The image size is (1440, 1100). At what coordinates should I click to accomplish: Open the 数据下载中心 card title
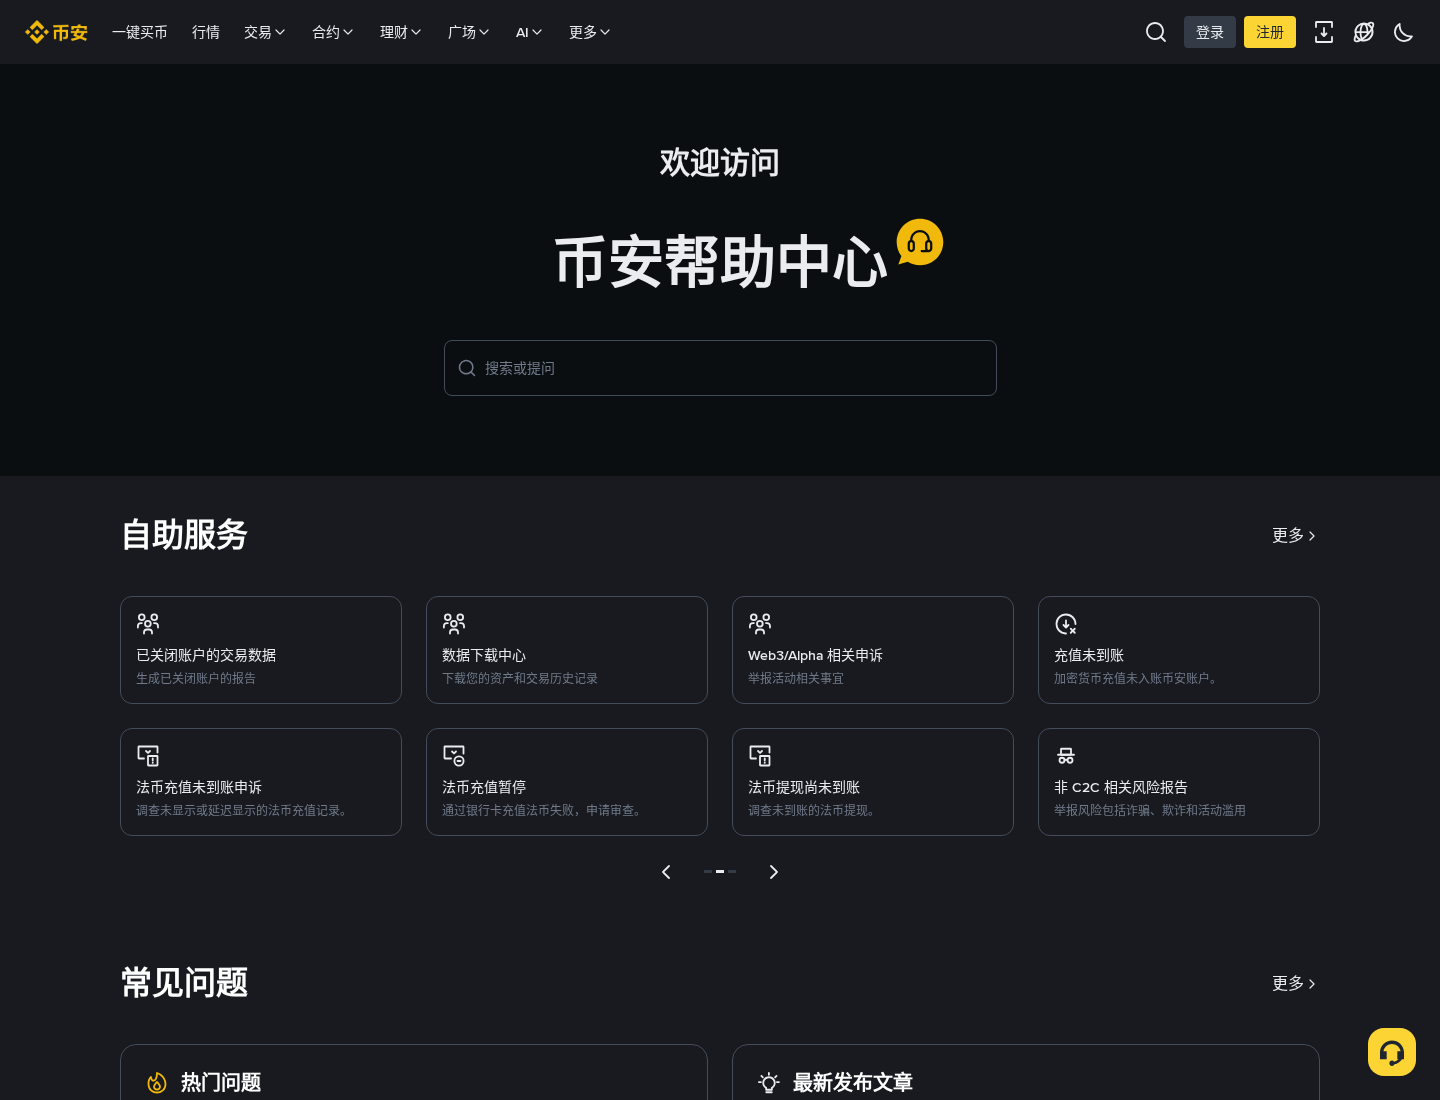(484, 656)
